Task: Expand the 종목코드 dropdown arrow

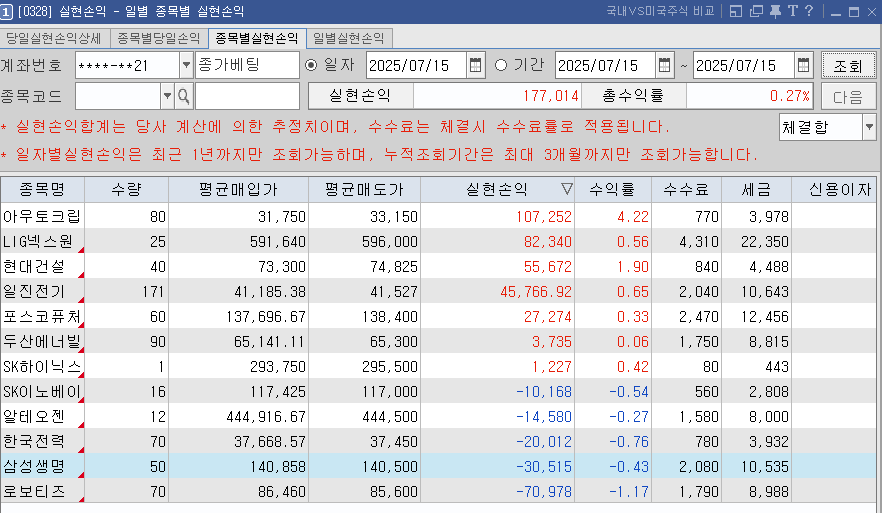Action: [167, 96]
